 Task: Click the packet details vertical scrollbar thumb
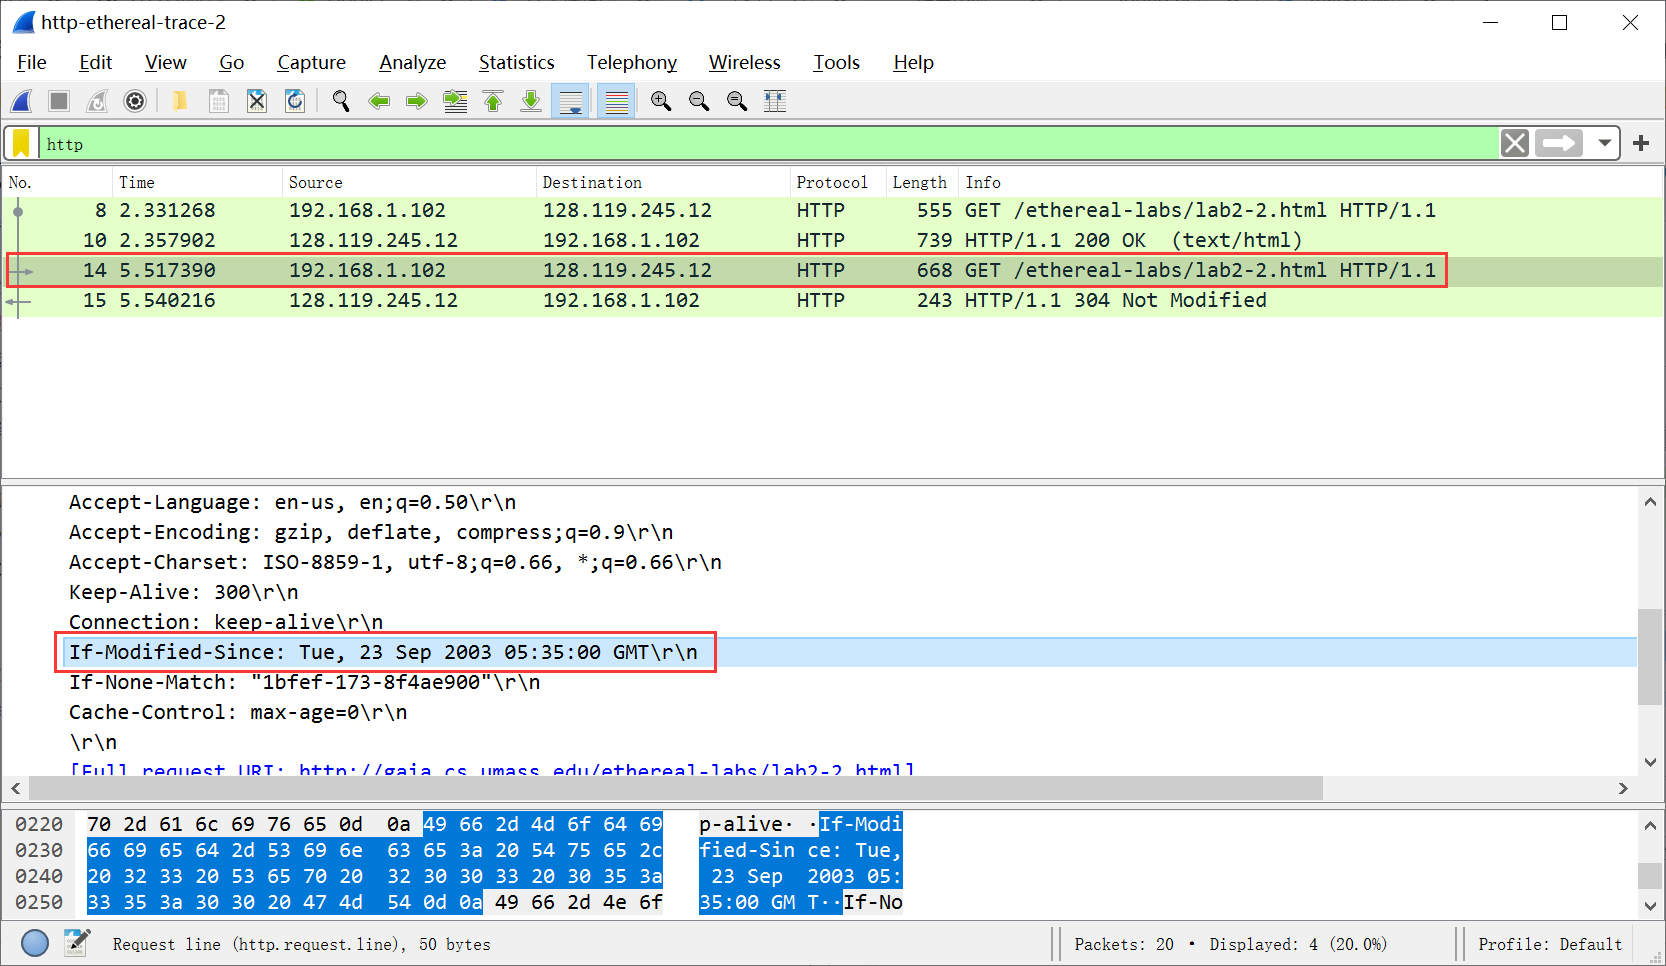tap(1650, 656)
